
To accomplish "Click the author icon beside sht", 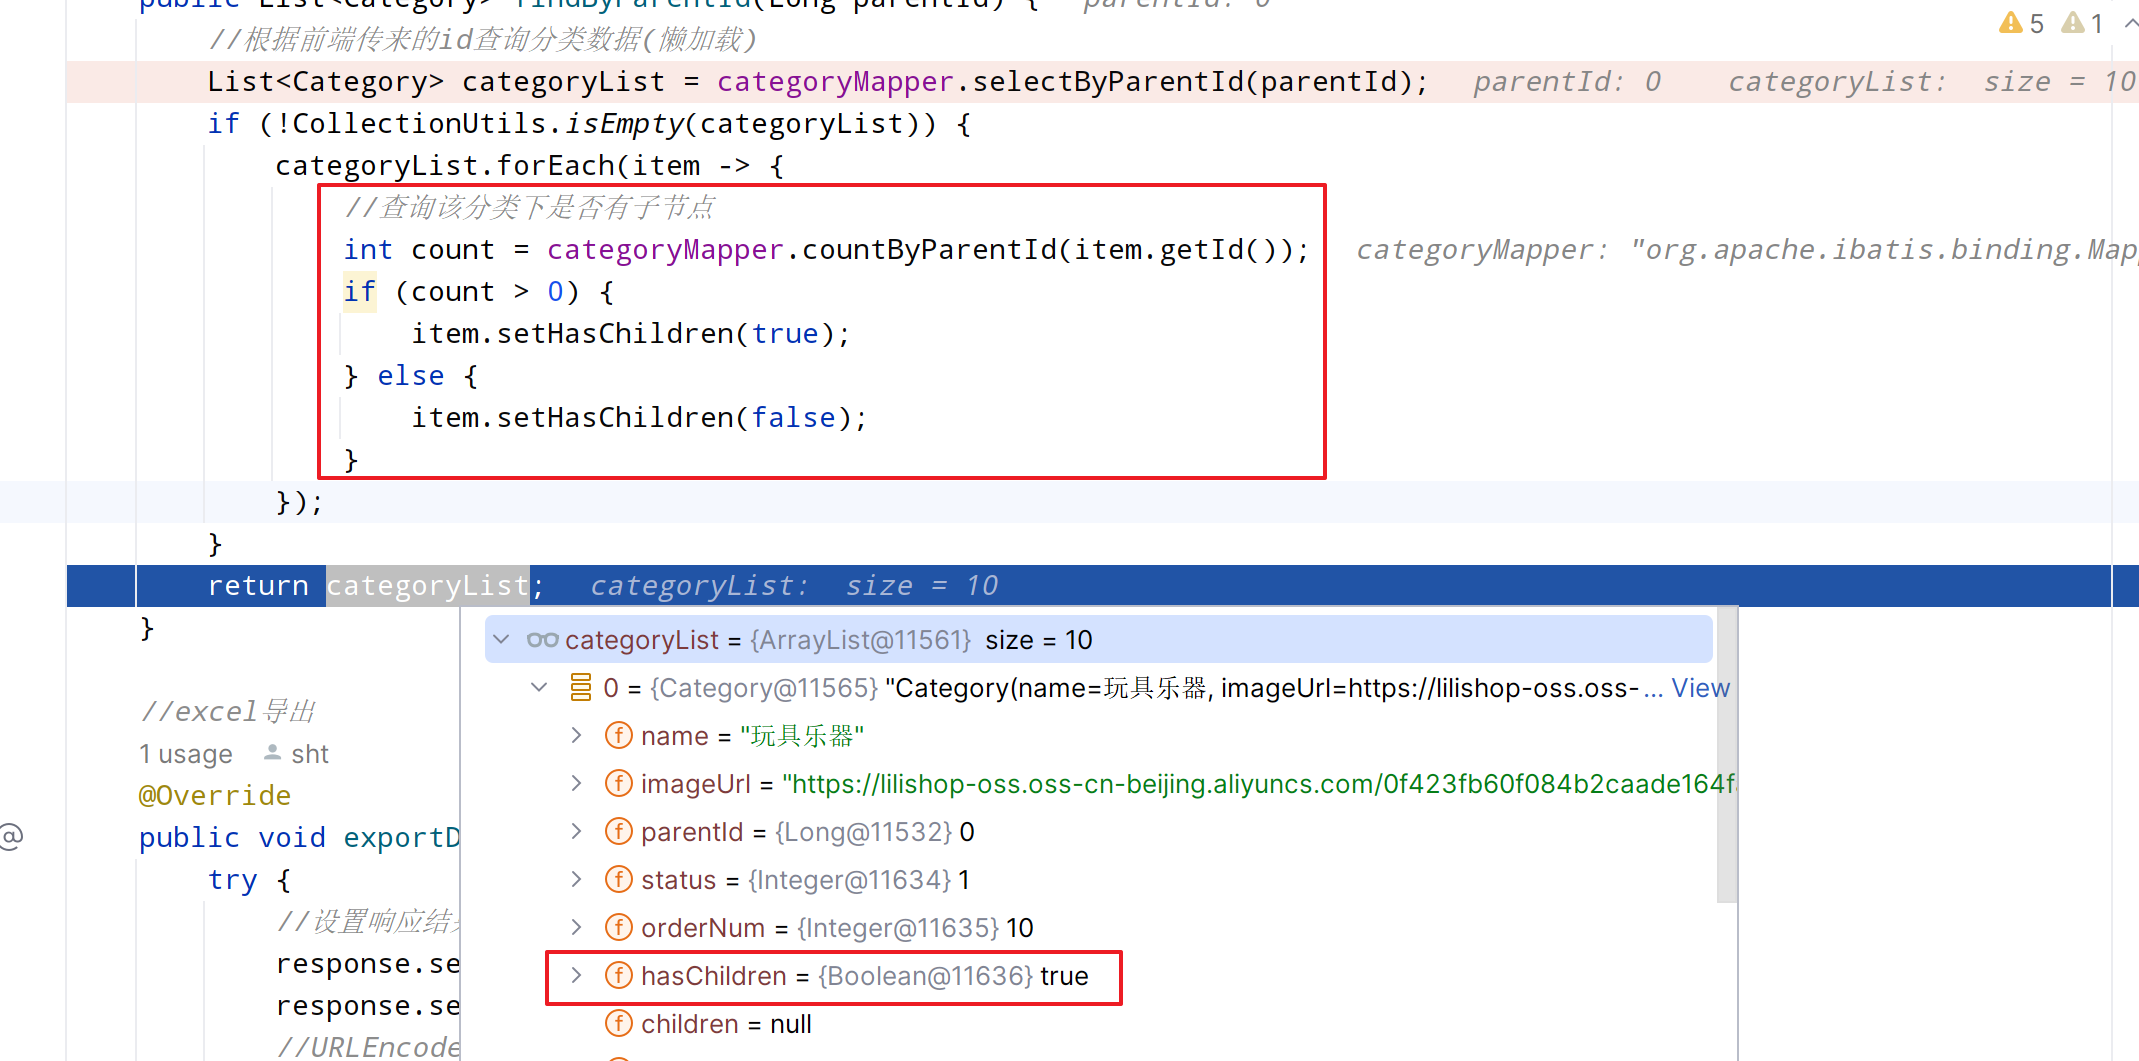I will 272,753.
